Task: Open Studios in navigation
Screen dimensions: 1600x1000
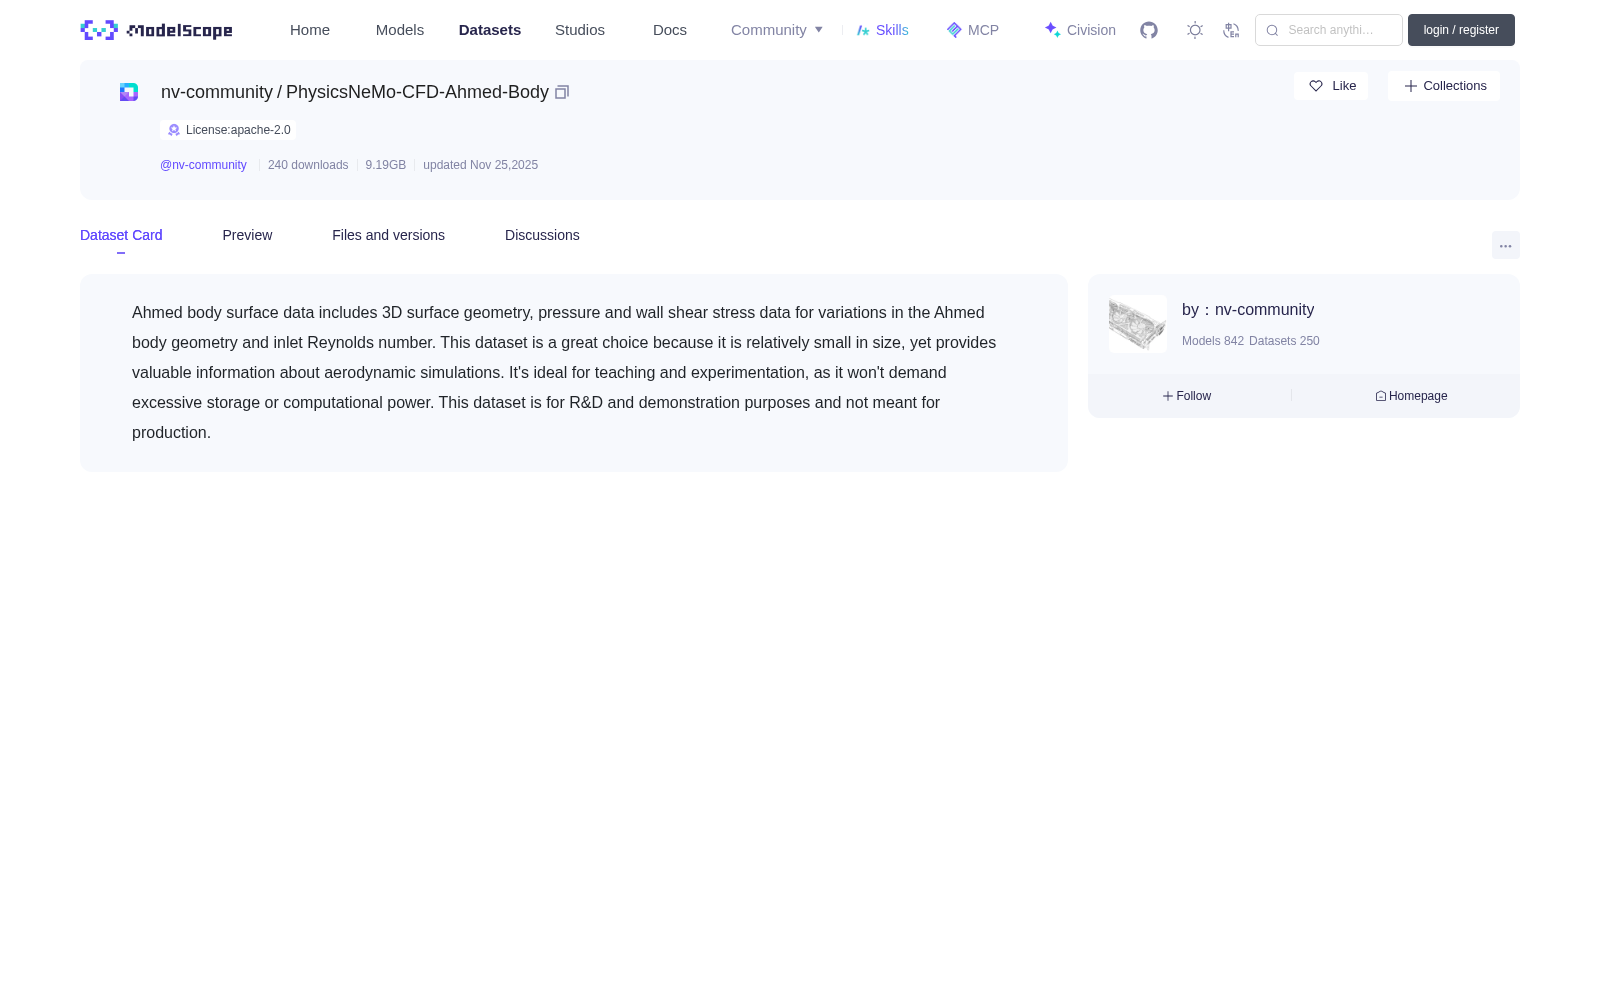Action: 580,30
